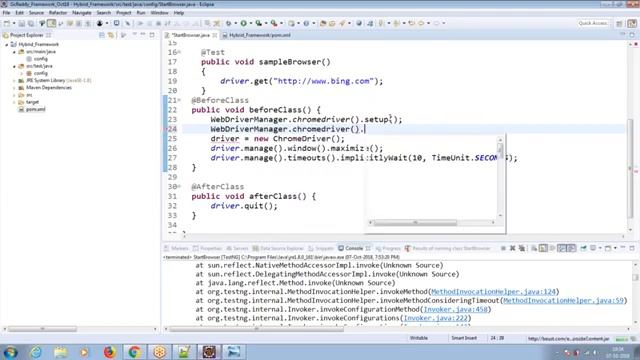
Task: Select pom.xml in Project Explorer
Action: pos(36,109)
